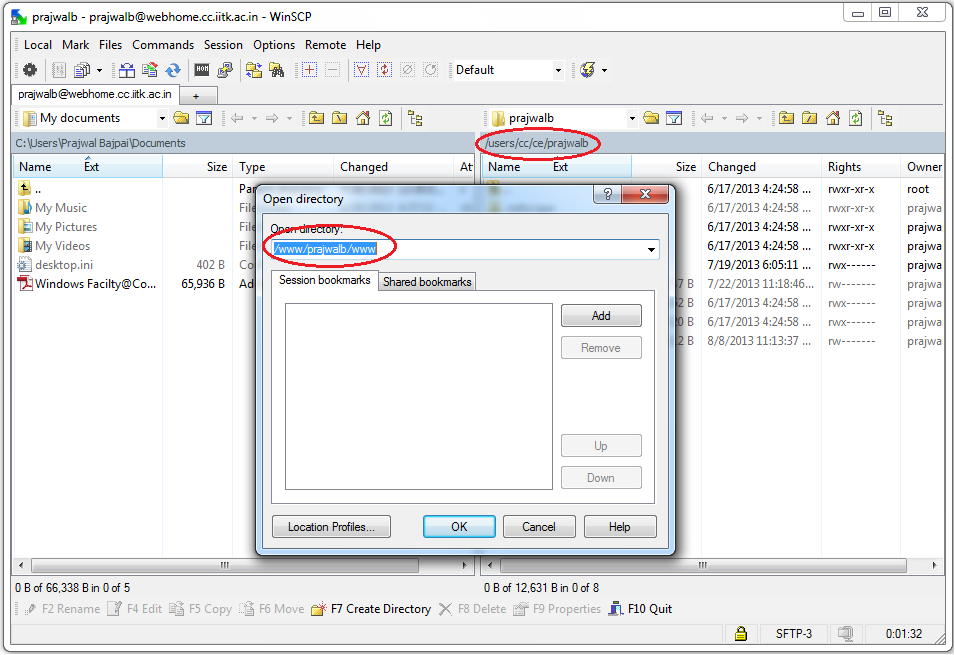Go to local home directory icon

point(363,118)
